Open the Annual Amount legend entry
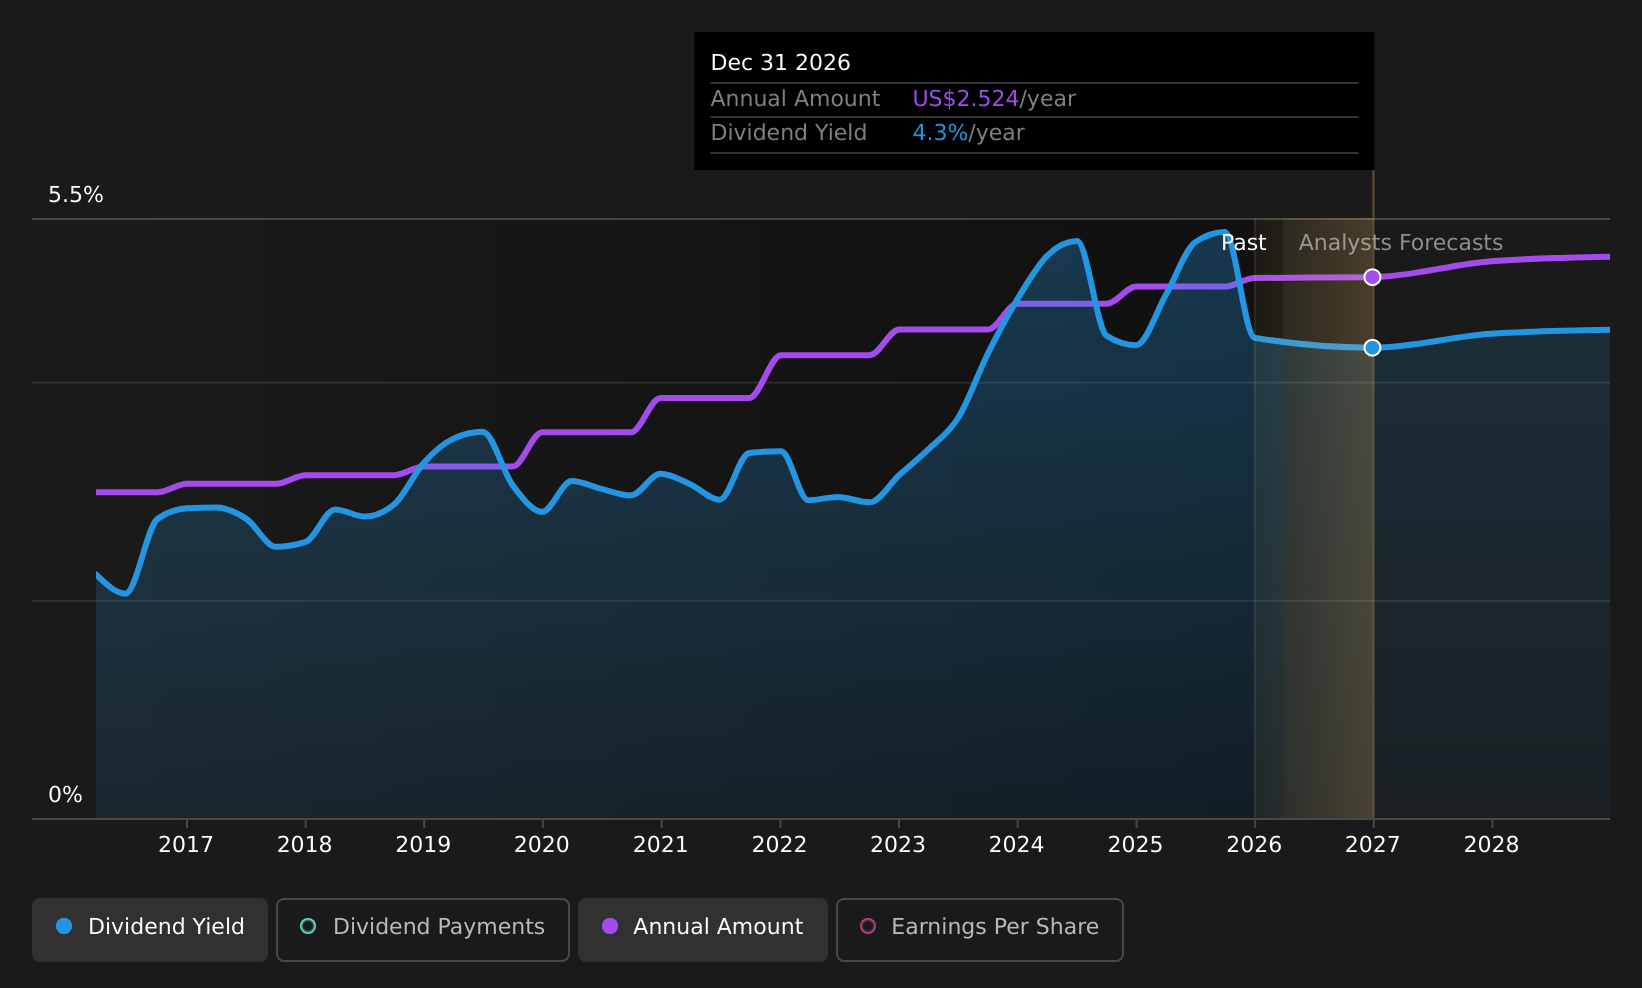 click(702, 929)
